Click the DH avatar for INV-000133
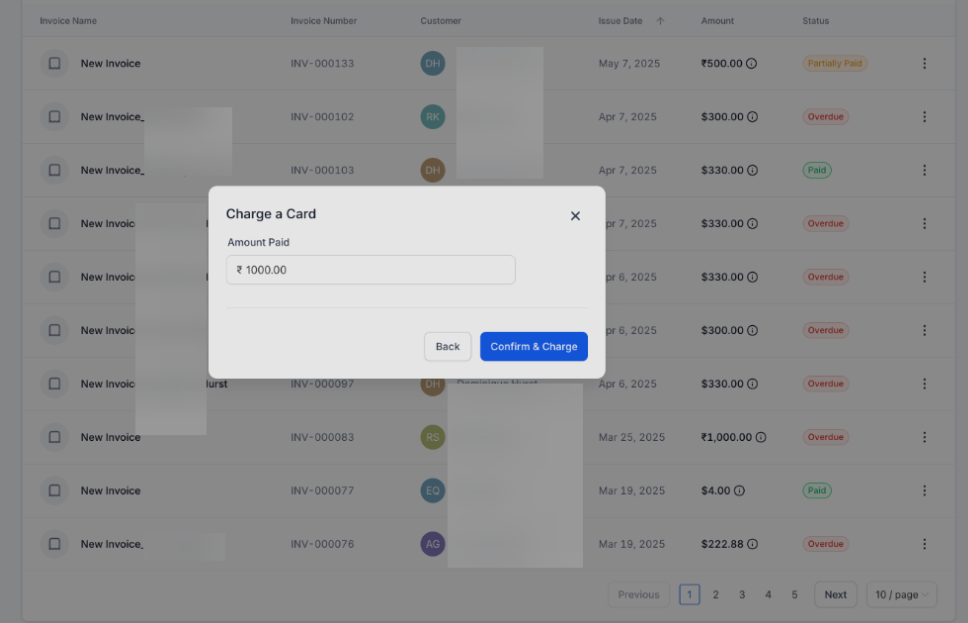Screen dimensions: 968x623 [432, 64]
